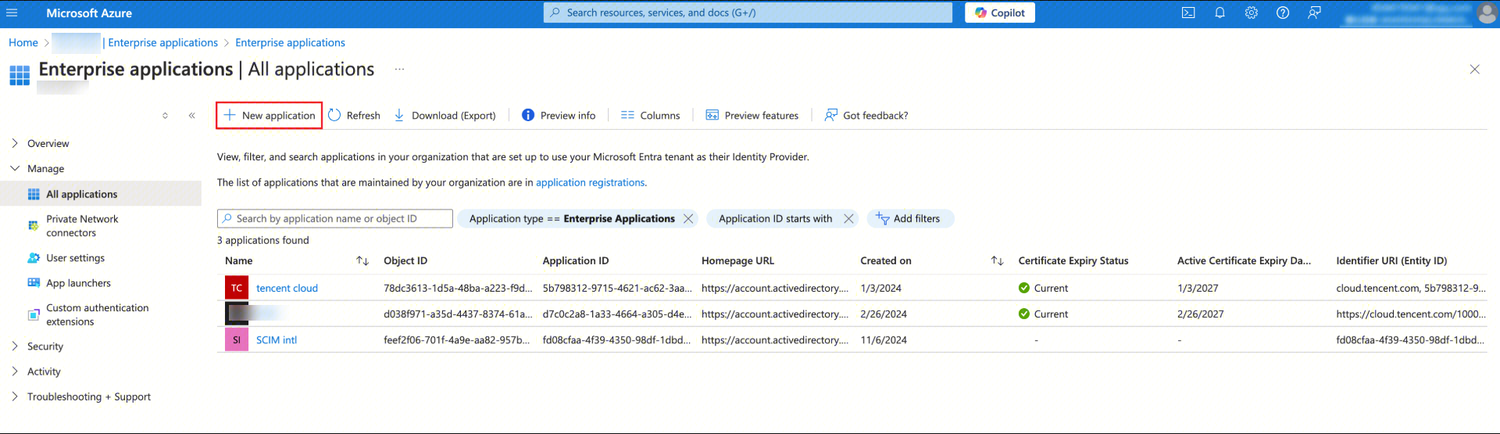Open the portal settings gear icon
The width and height of the screenshot is (1500, 434).
click(x=1251, y=13)
